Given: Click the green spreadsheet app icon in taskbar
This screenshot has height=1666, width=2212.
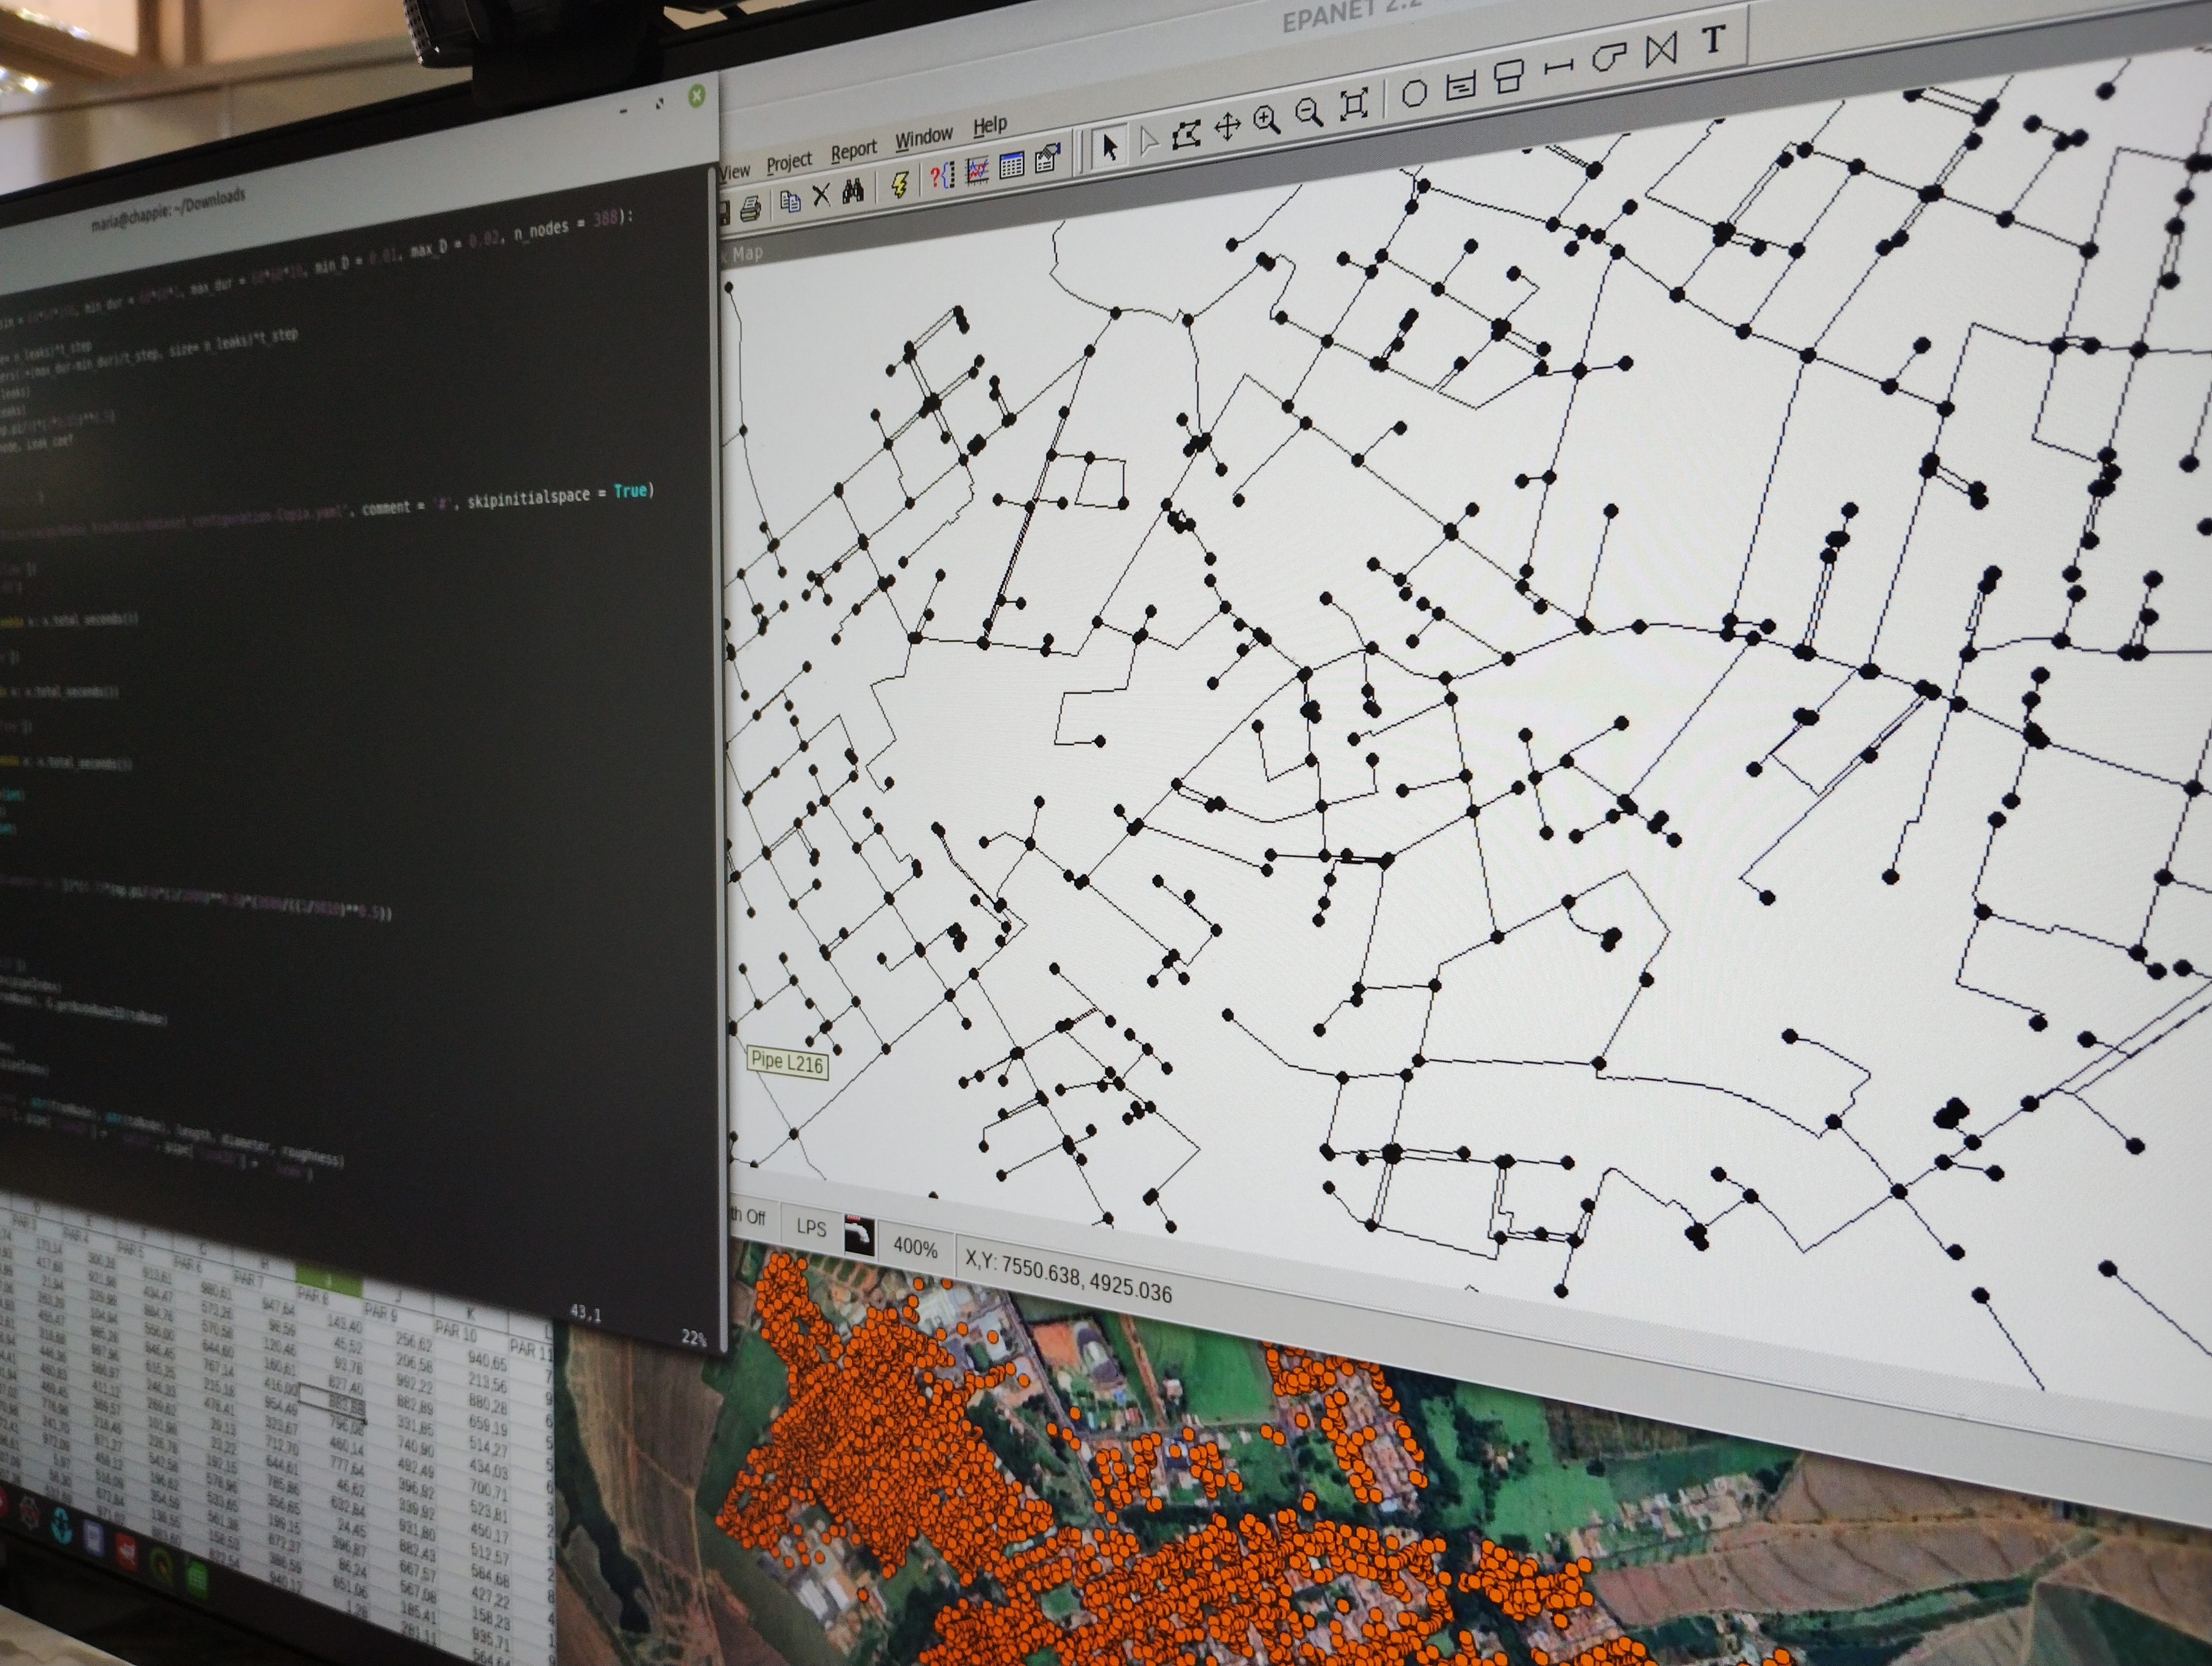Looking at the screenshot, I should [197, 1580].
